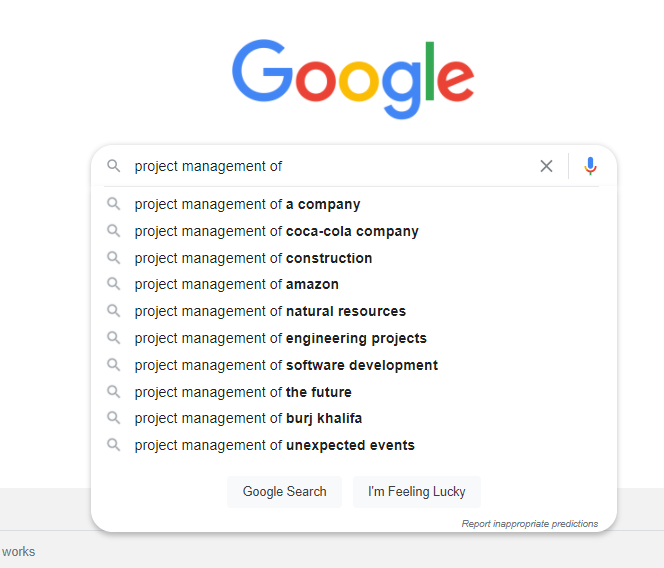This screenshot has height=568, width=664.
Task: Select 'project management of software development' suggestion
Action: [286, 365]
